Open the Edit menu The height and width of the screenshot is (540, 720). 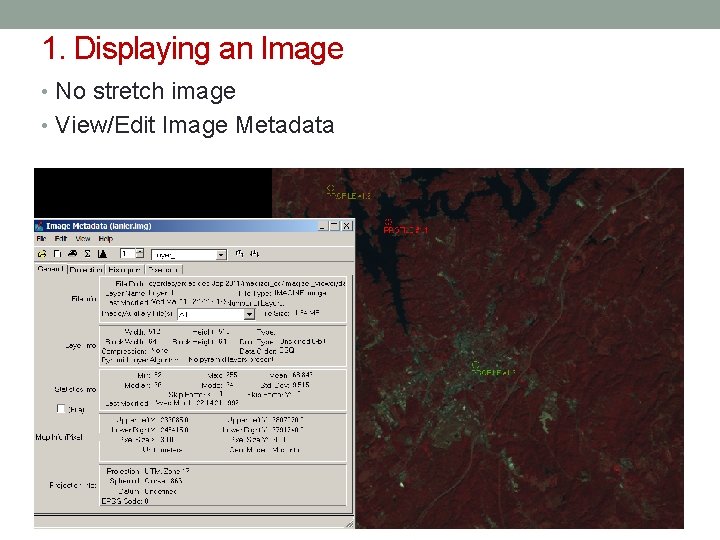point(61,239)
